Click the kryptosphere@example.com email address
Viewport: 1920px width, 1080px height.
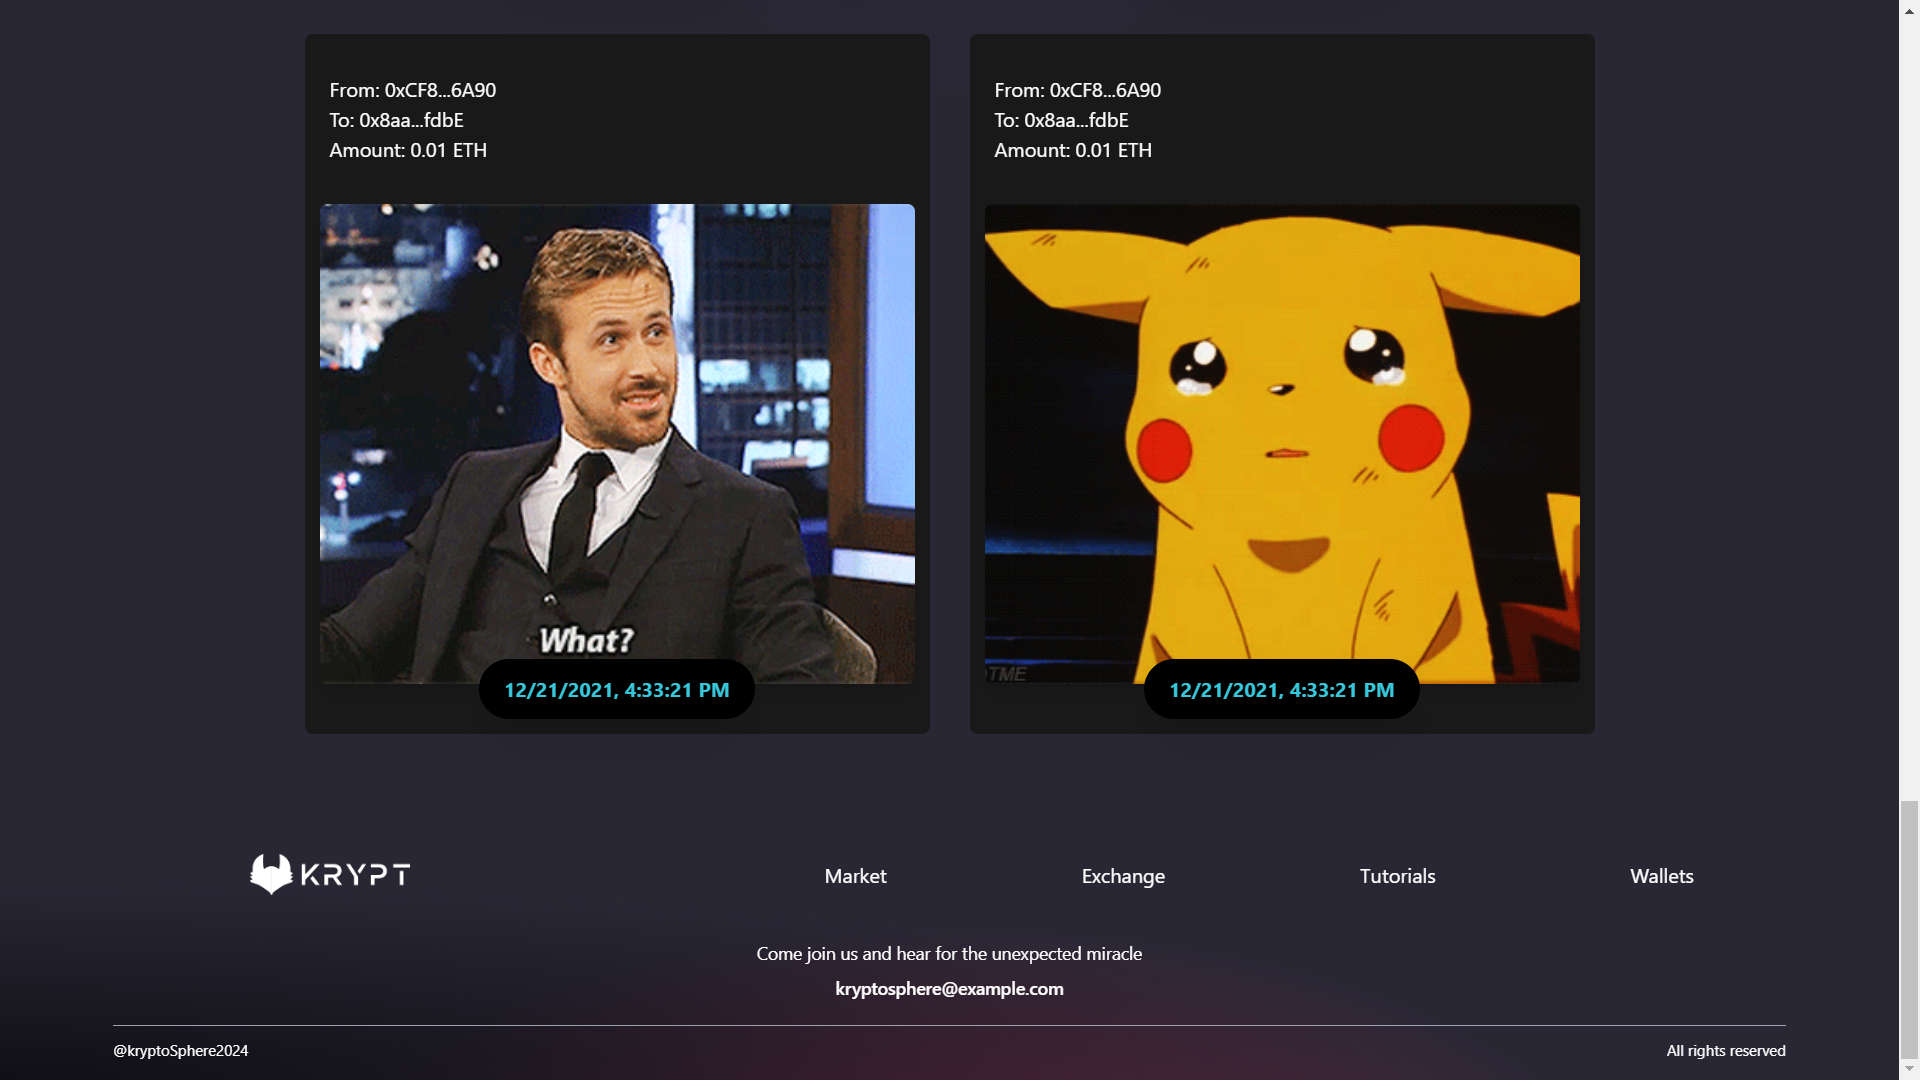click(x=949, y=988)
